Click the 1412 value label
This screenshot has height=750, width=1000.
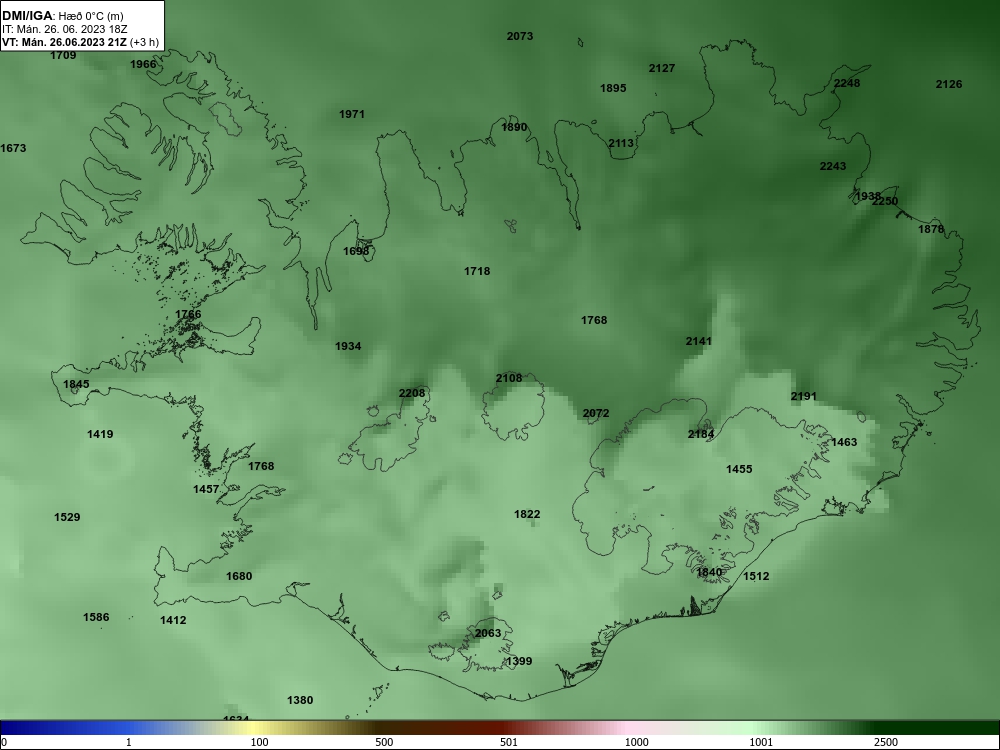coord(173,621)
